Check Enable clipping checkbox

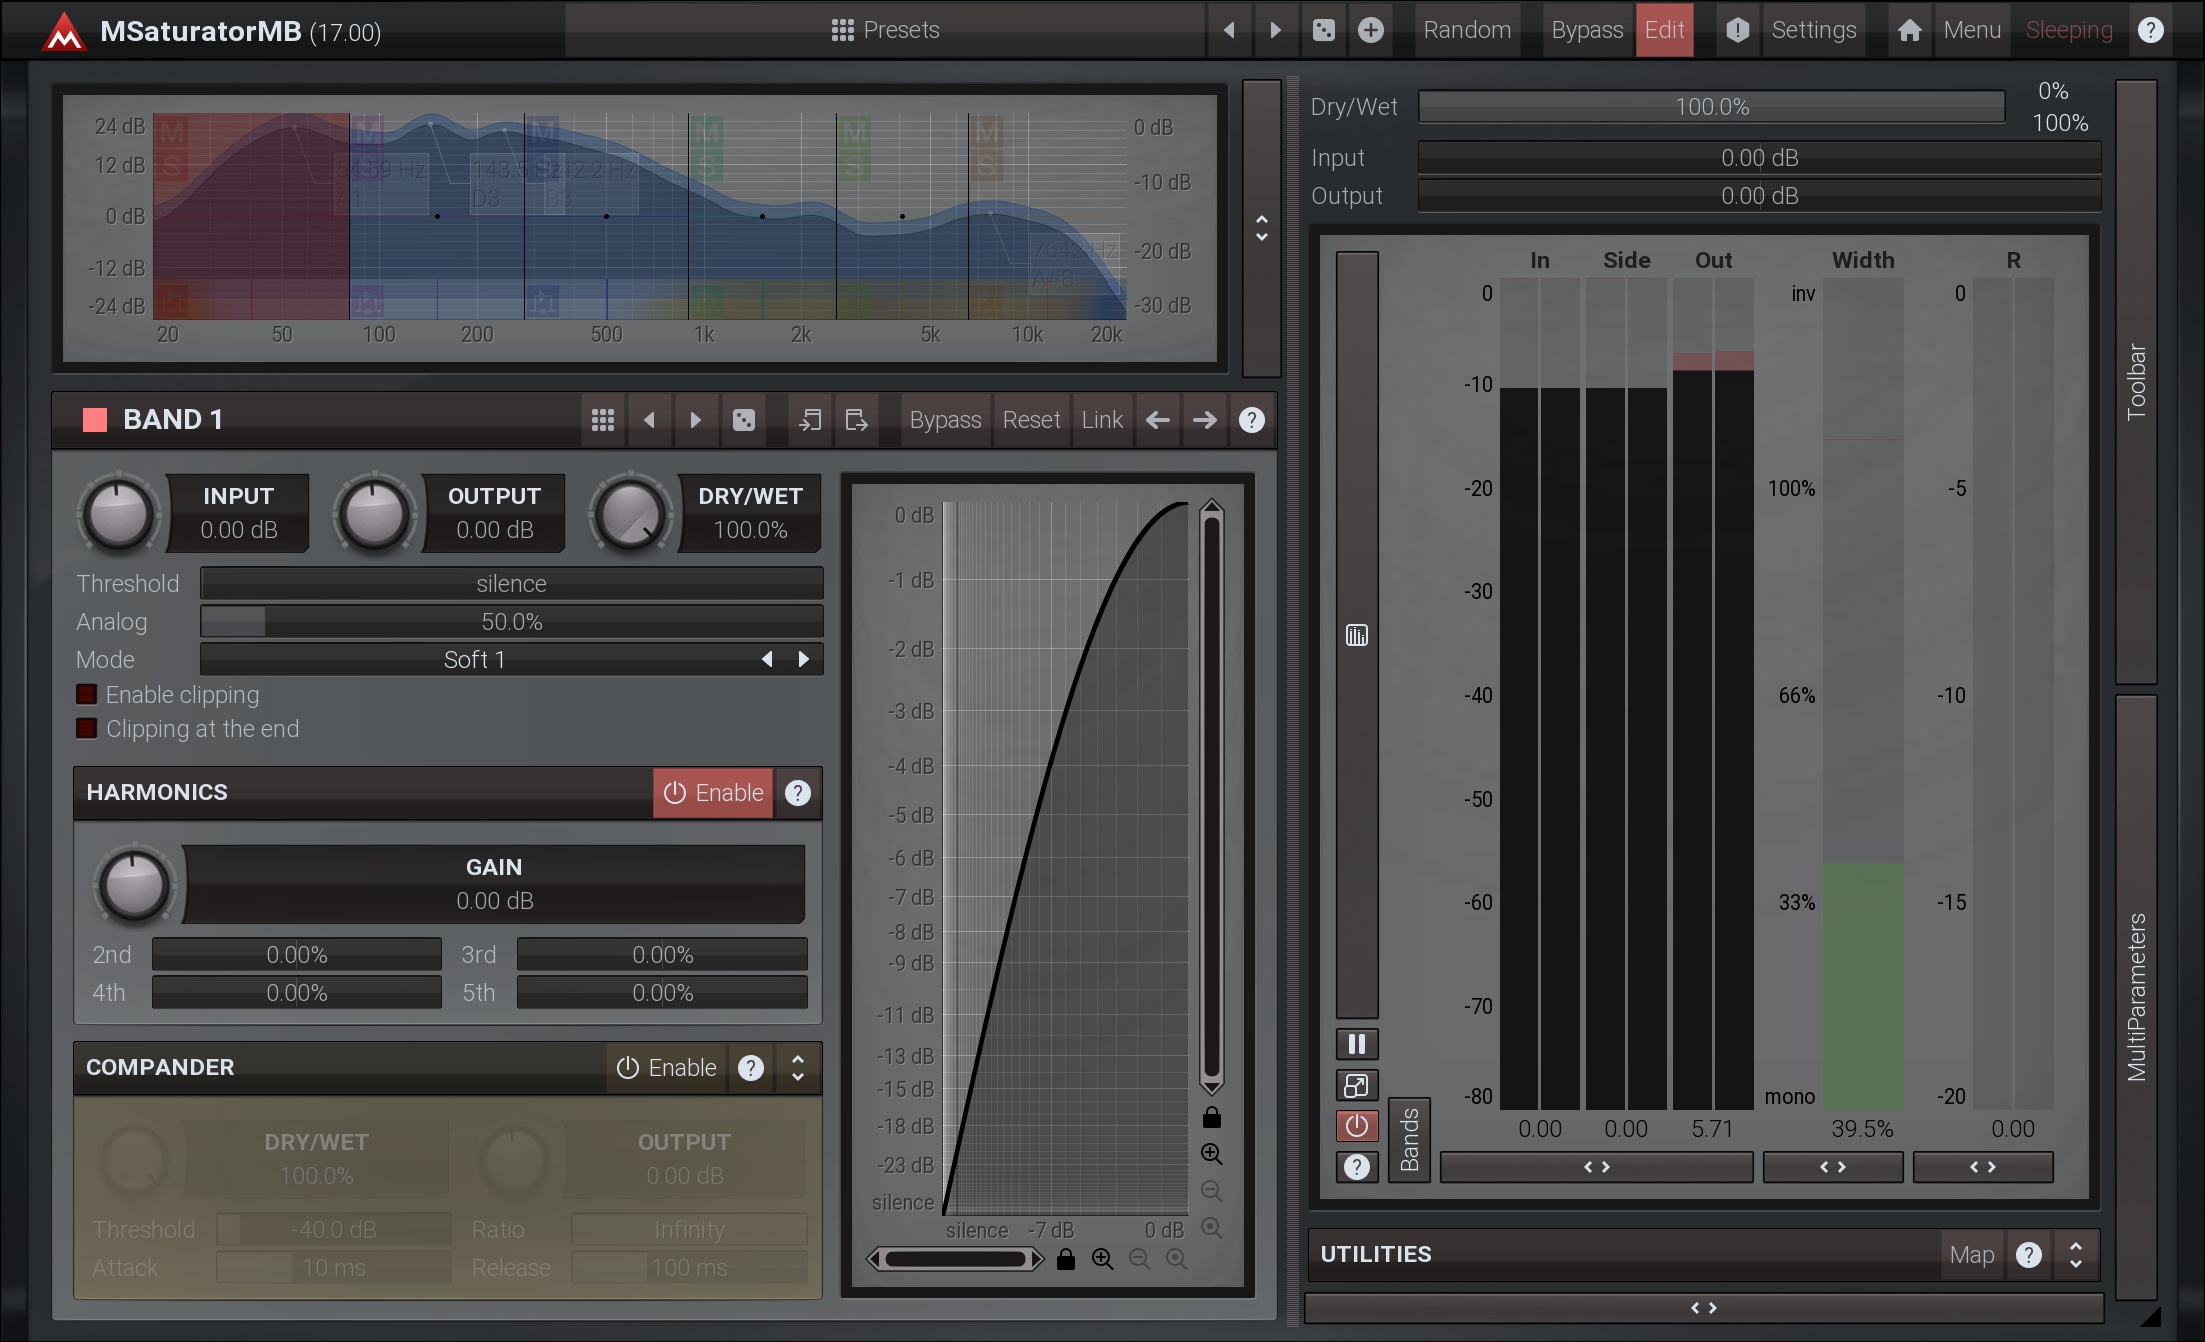click(87, 694)
